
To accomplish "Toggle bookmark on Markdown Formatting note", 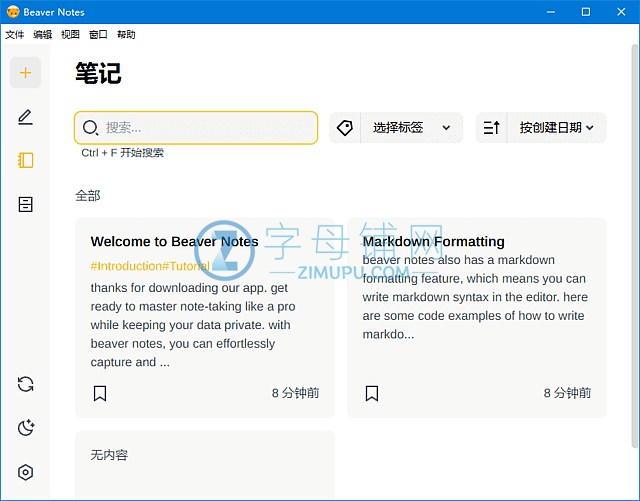I will (372, 393).
